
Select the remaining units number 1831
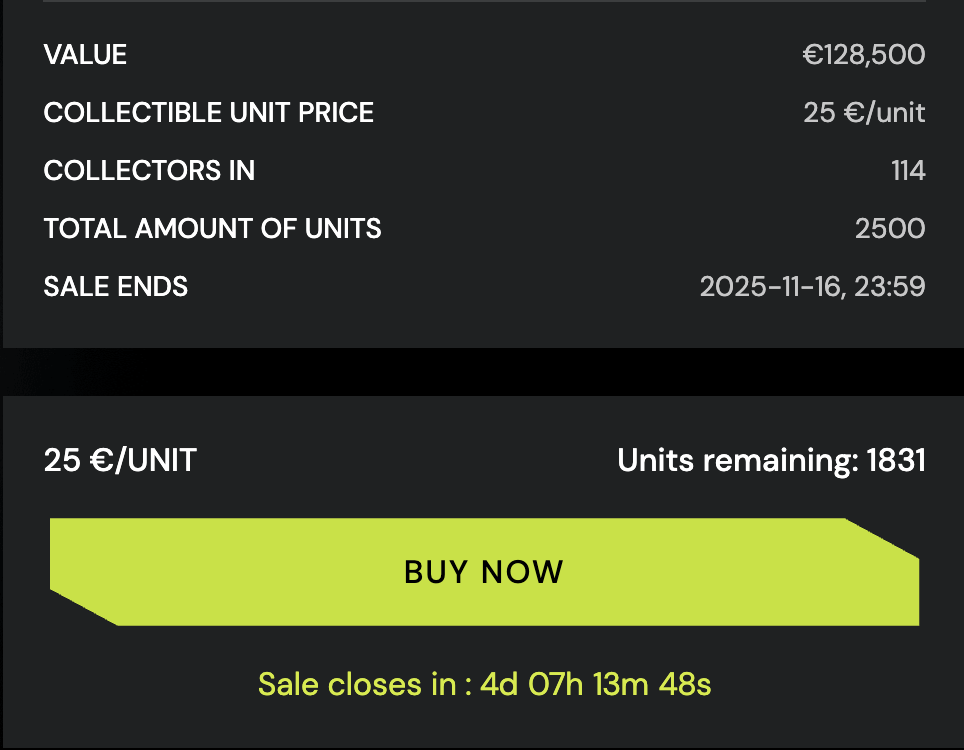[896, 461]
